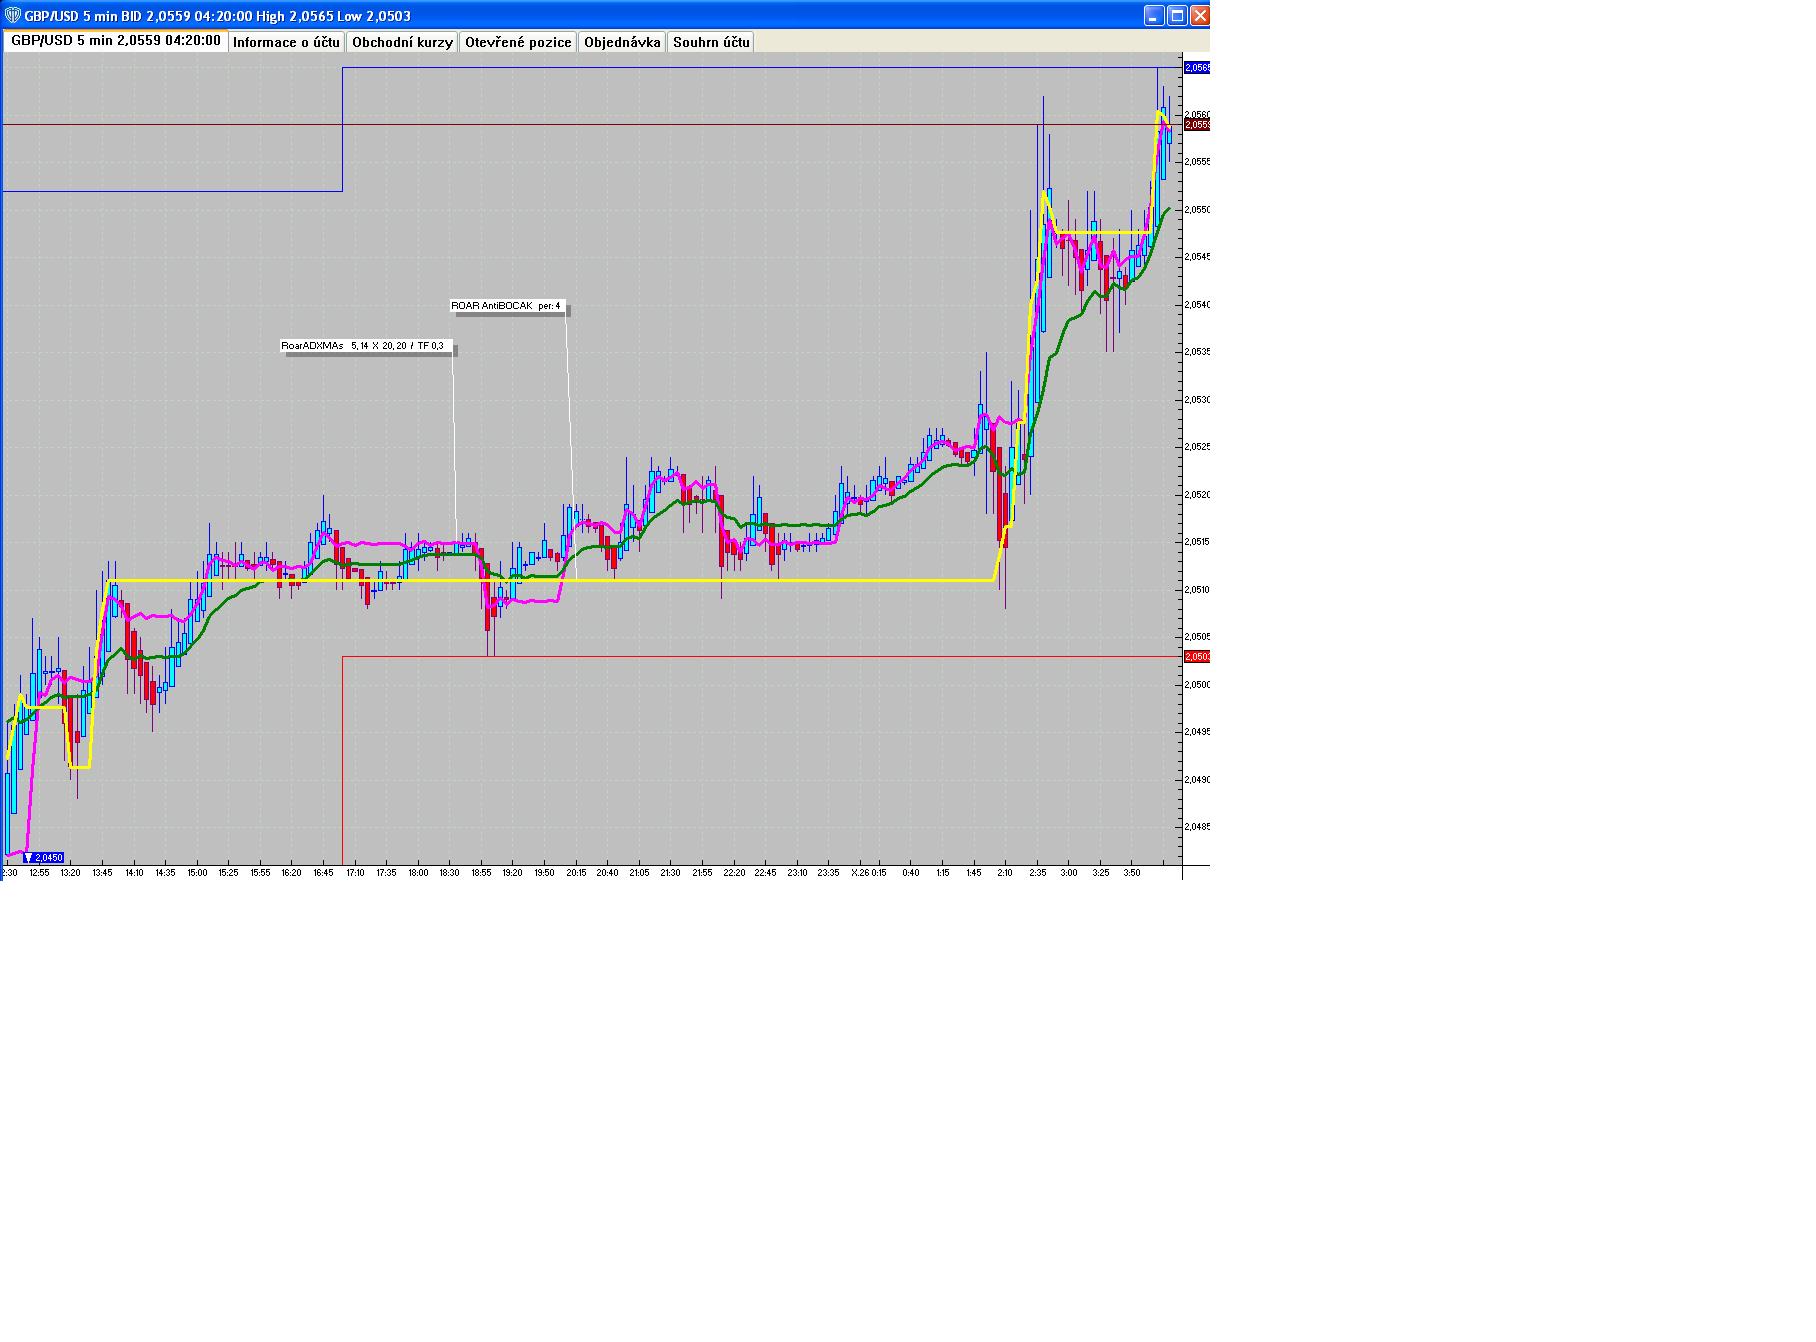
Task: Click the 3:50 time axis label
Action: point(1131,873)
